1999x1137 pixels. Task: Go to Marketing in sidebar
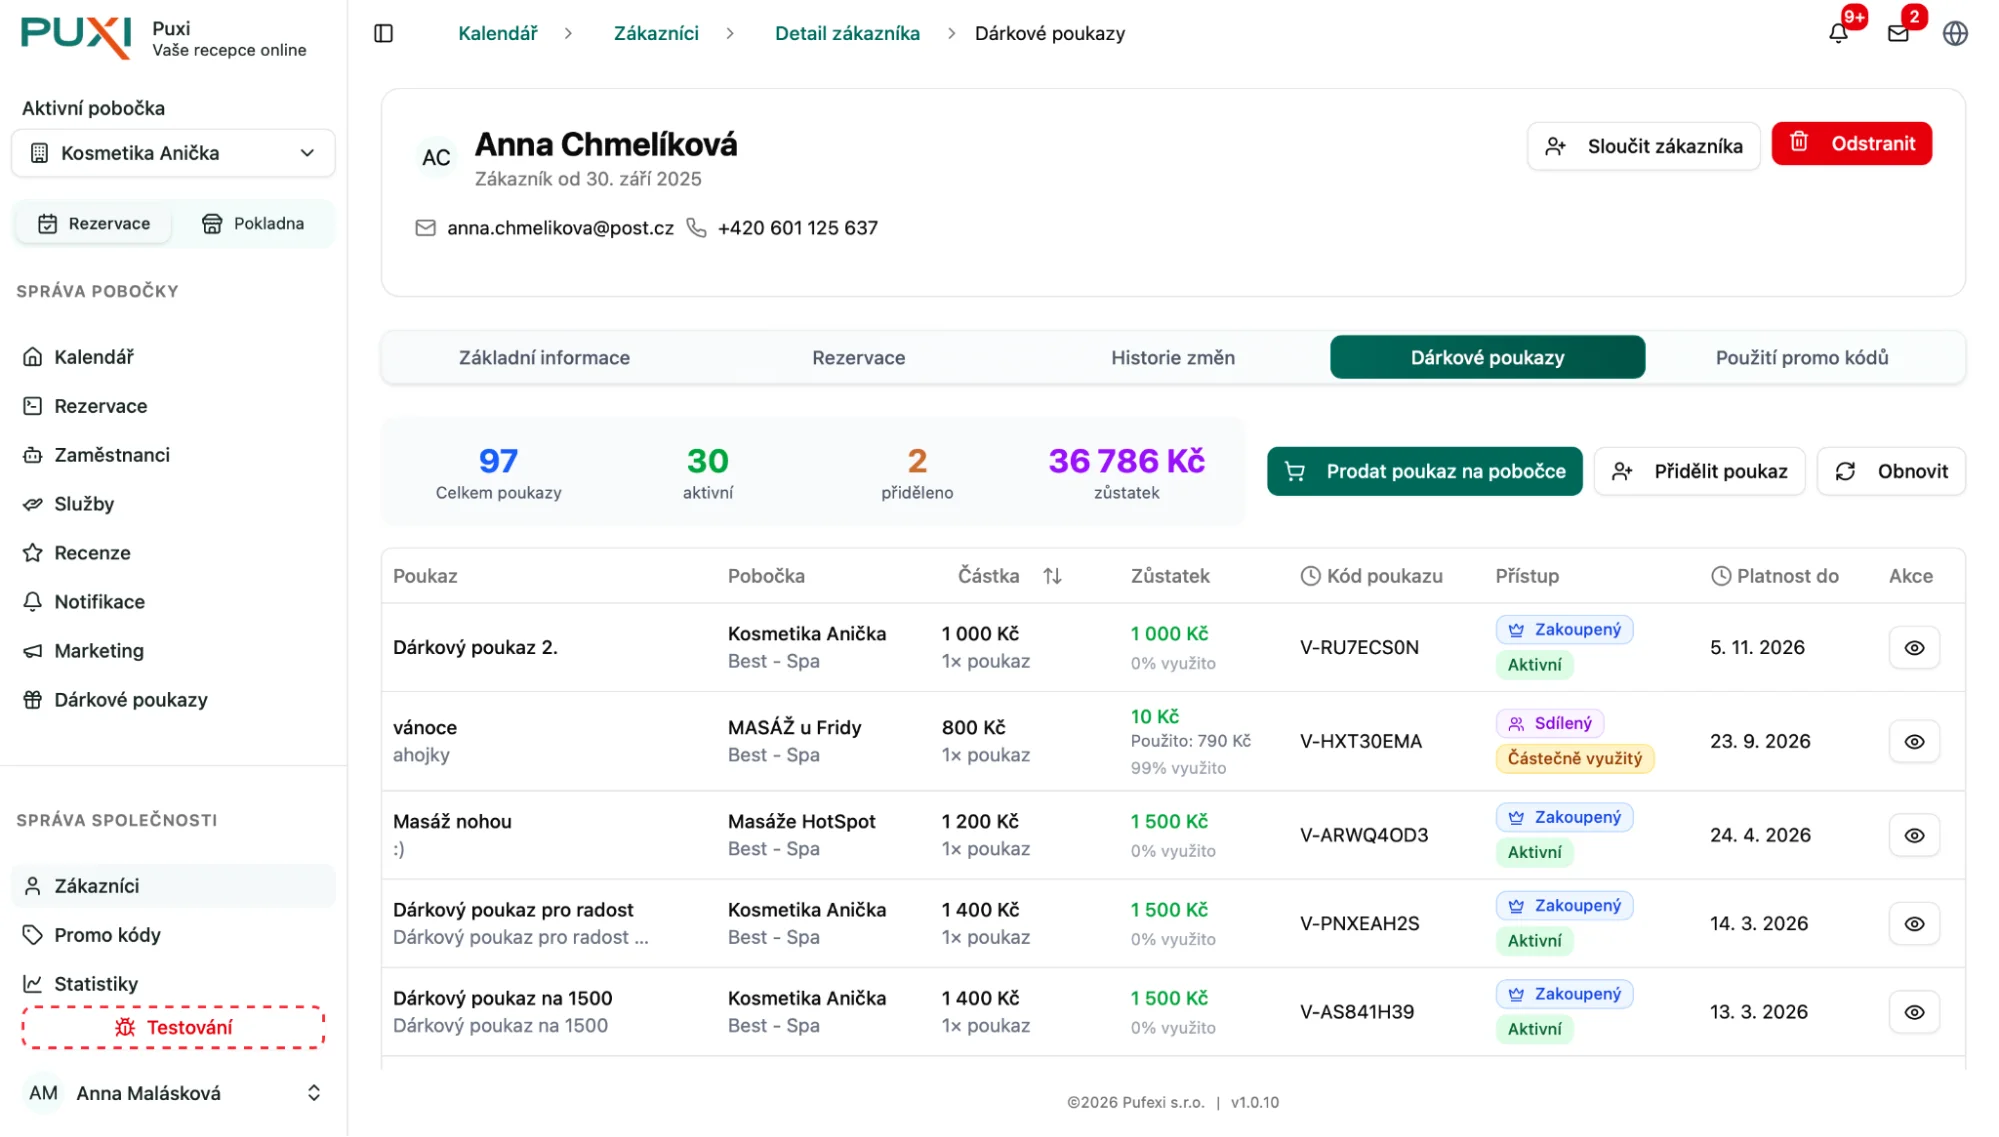tap(98, 651)
